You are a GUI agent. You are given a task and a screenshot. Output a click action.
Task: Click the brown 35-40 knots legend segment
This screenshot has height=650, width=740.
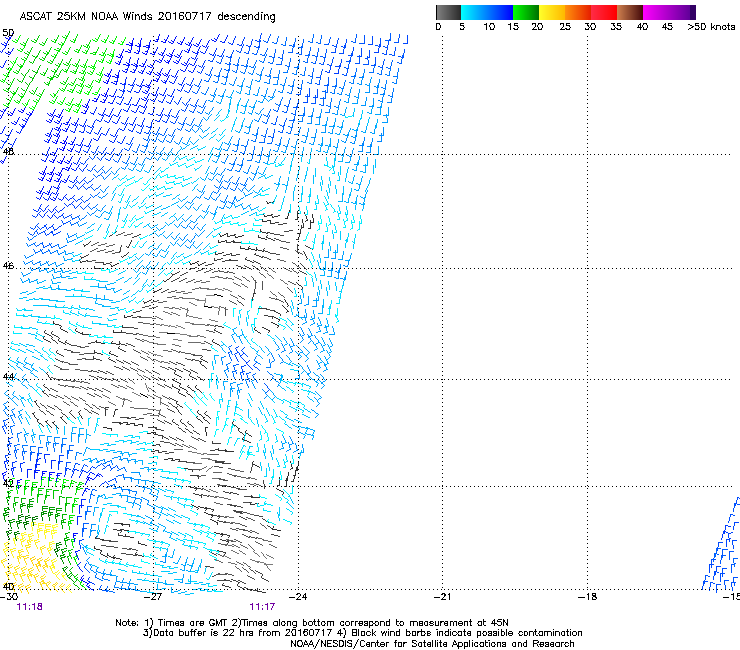[630, 12]
